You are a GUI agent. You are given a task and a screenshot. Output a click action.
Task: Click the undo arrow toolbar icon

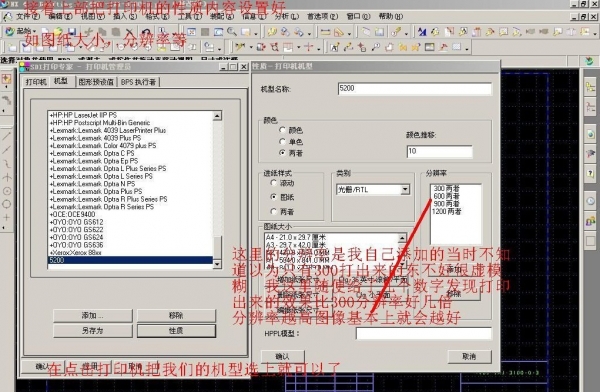click(x=145, y=32)
